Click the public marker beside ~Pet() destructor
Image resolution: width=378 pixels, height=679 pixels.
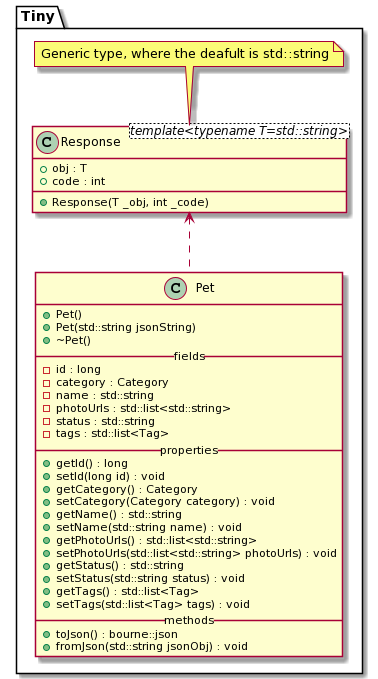point(47,341)
